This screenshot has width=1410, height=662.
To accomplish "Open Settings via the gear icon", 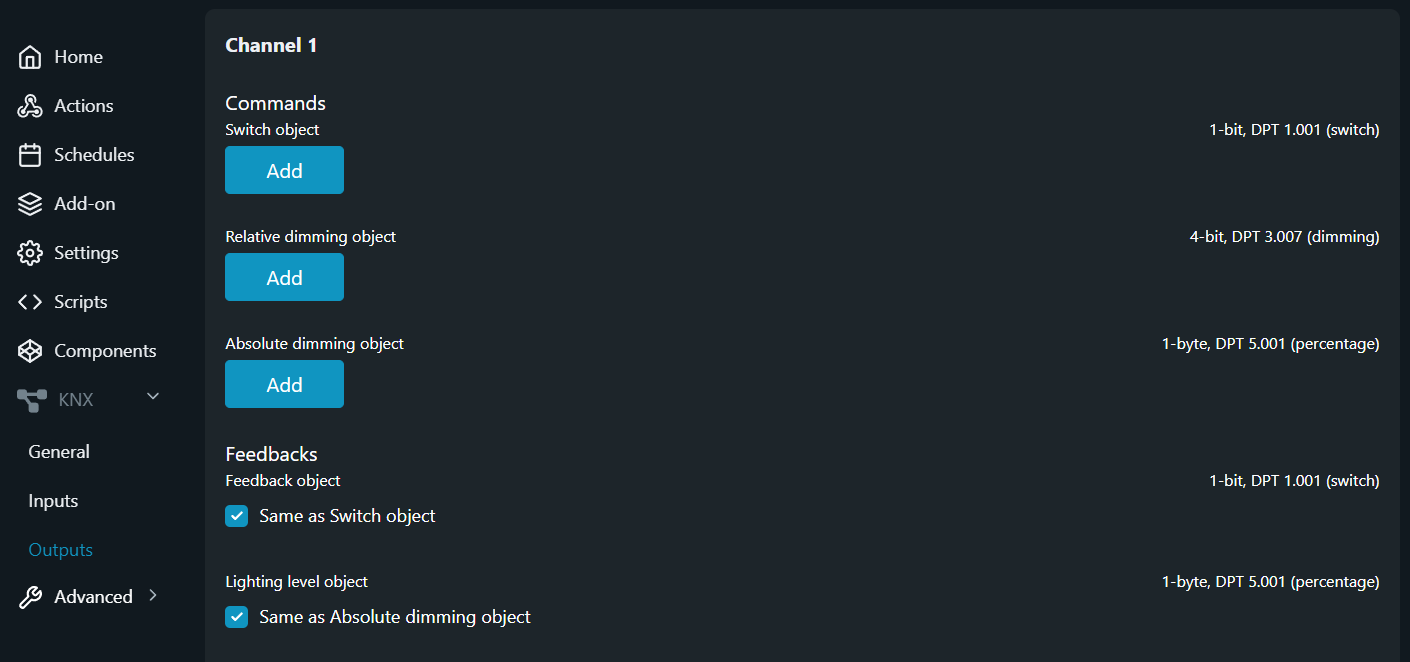I will click(30, 253).
